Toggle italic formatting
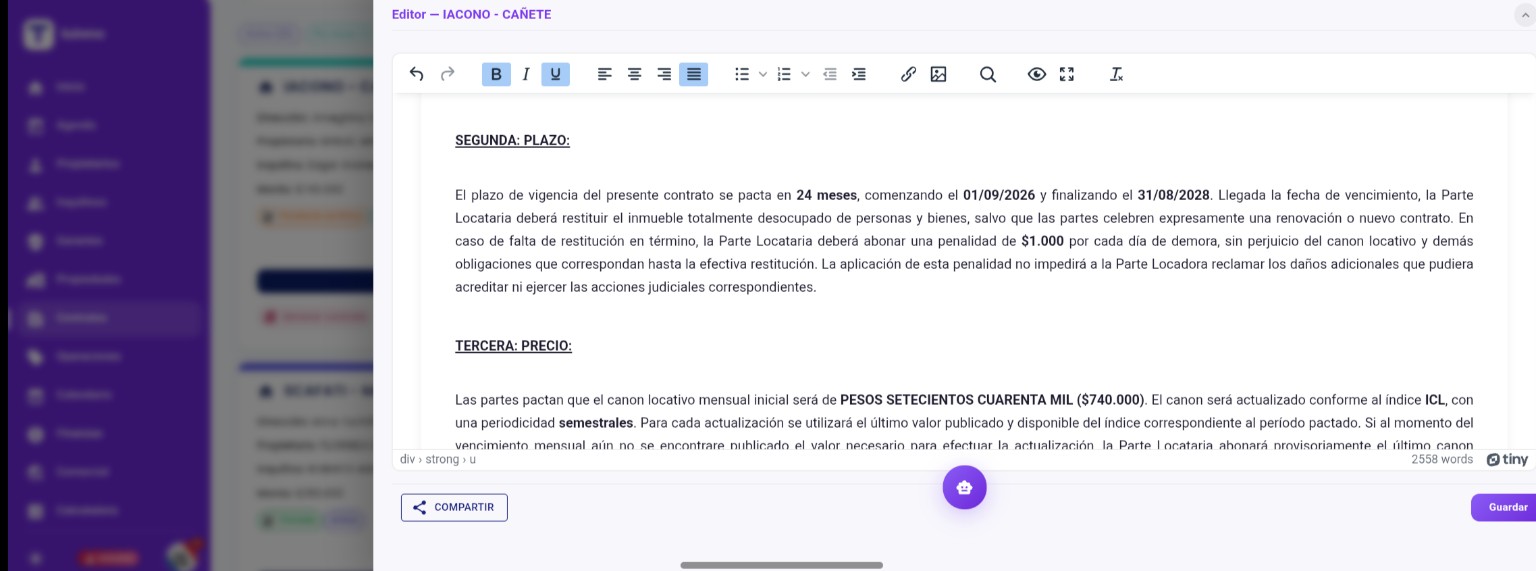 [x=526, y=74]
